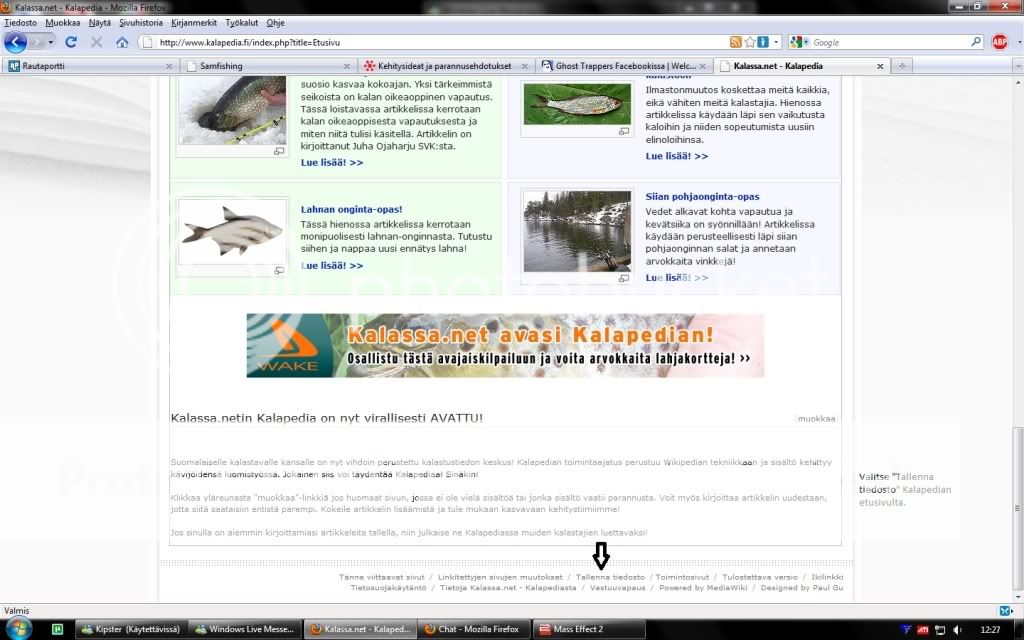Switch to Kehitysideat ja parannusehdotukset tab
This screenshot has width=1024, height=640.
tap(445, 66)
